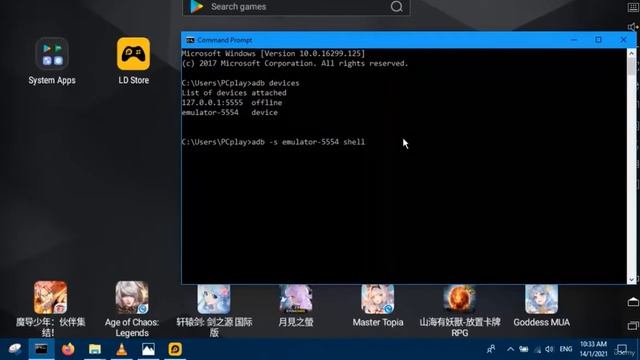Click the Command Prompt title bar icon

190,40
